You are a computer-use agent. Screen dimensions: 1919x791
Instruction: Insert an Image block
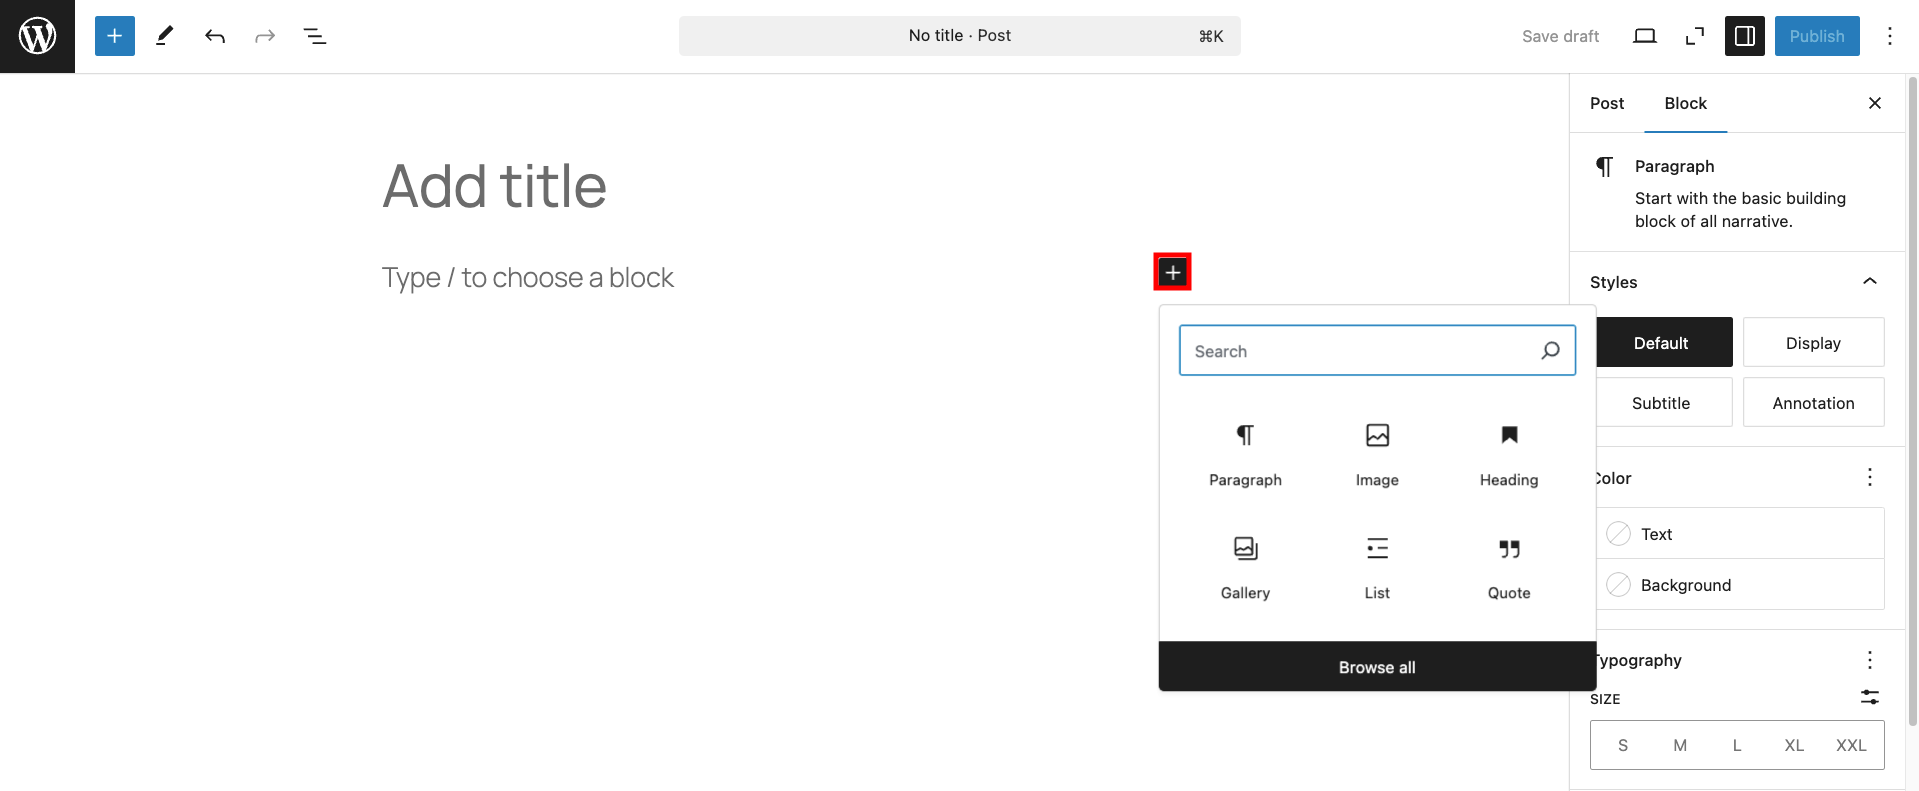[x=1377, y=452]
